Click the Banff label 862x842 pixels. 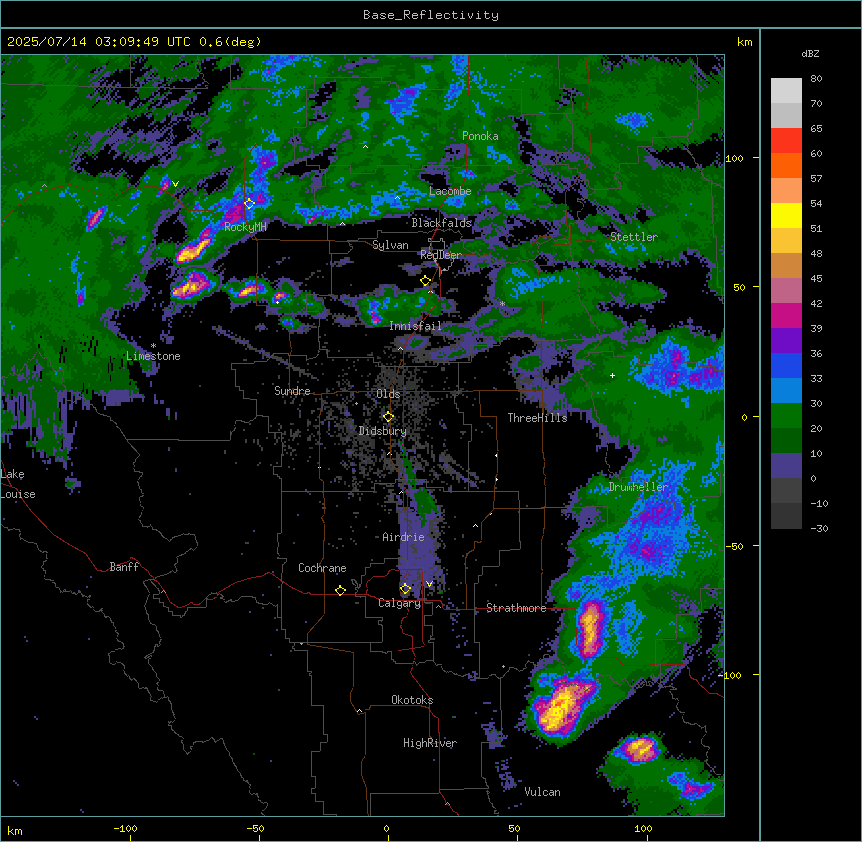[x=124, y=567]
